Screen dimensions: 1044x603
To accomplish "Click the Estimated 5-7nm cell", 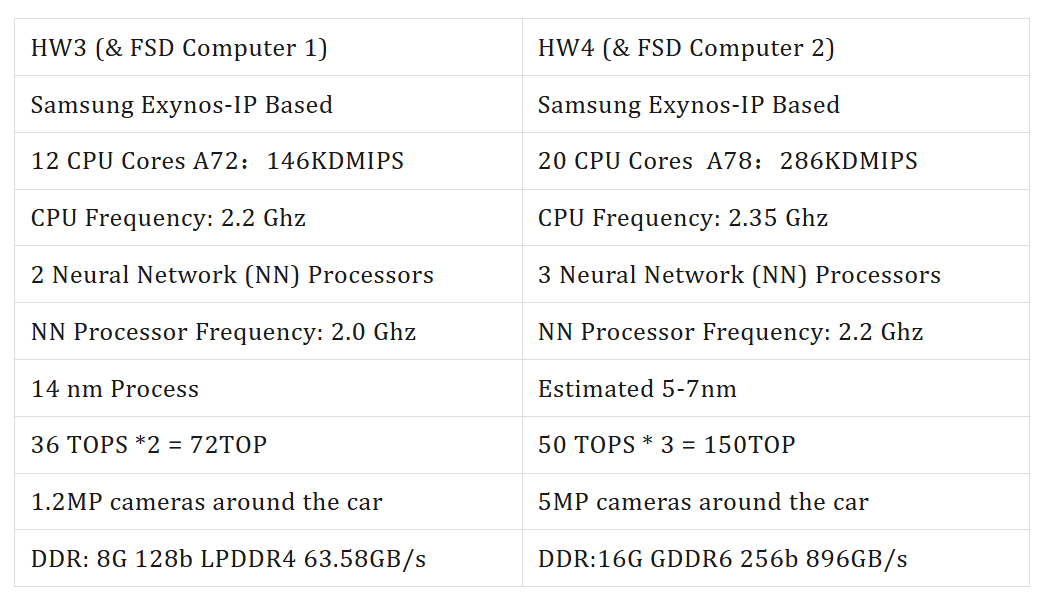I will coord(776,388).
